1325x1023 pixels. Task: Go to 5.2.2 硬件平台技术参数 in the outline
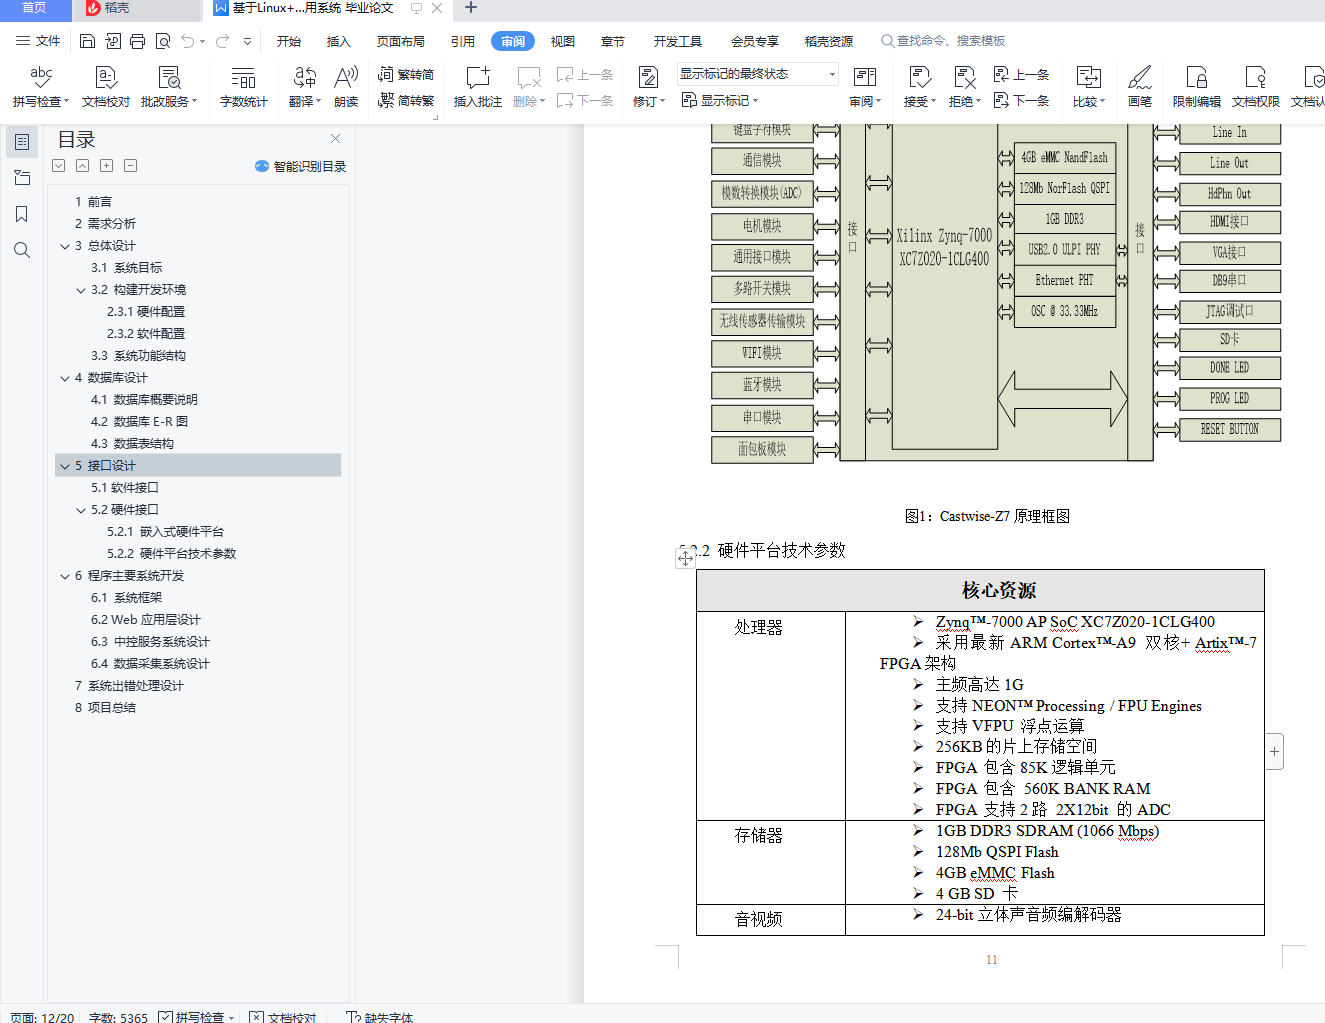click(172, 554)
